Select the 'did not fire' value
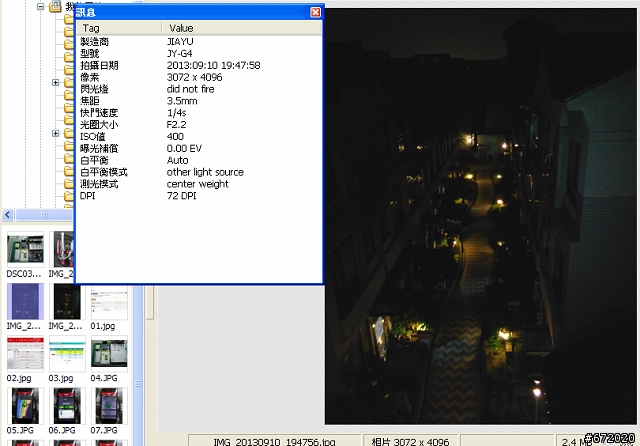 pyautogui.click(x=190, y=89)
